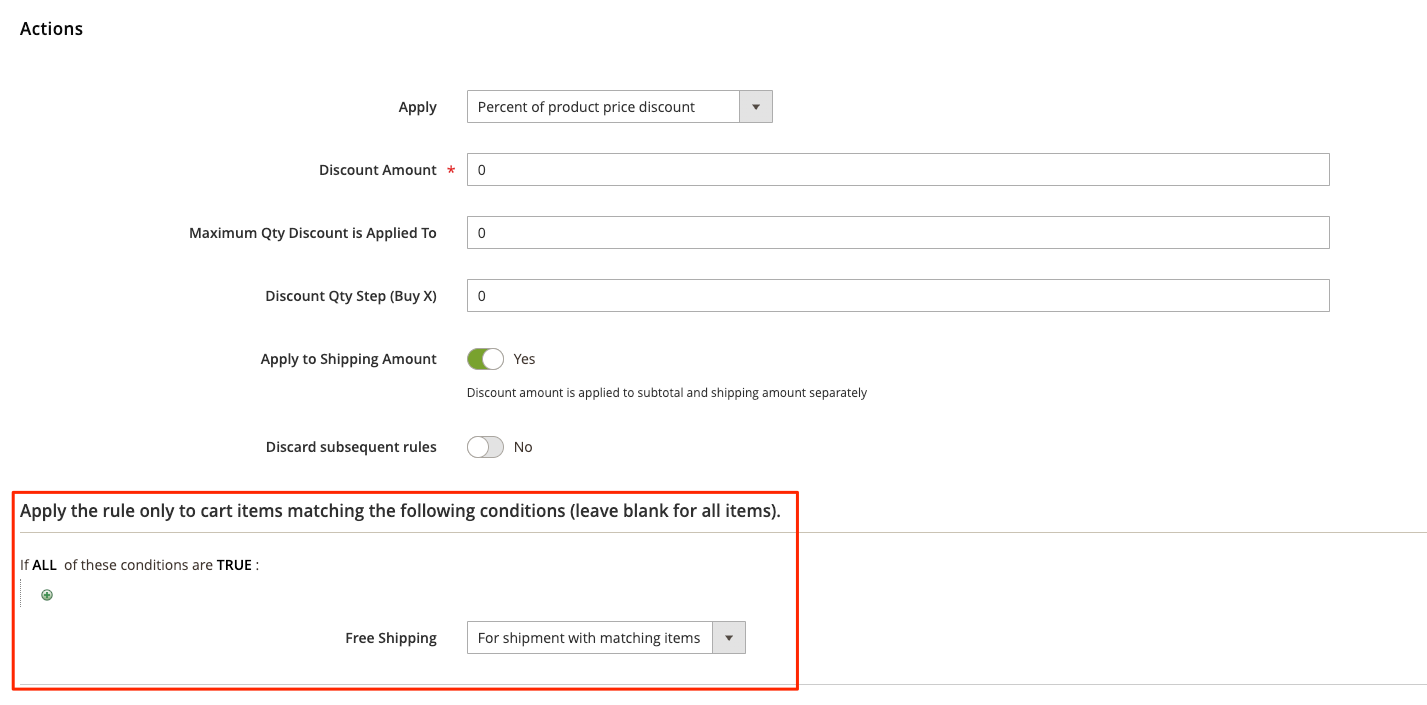This screenshot has height=705, width=1427.
Task: Click the Apply to Shipping Amount label
Action: 348,359
